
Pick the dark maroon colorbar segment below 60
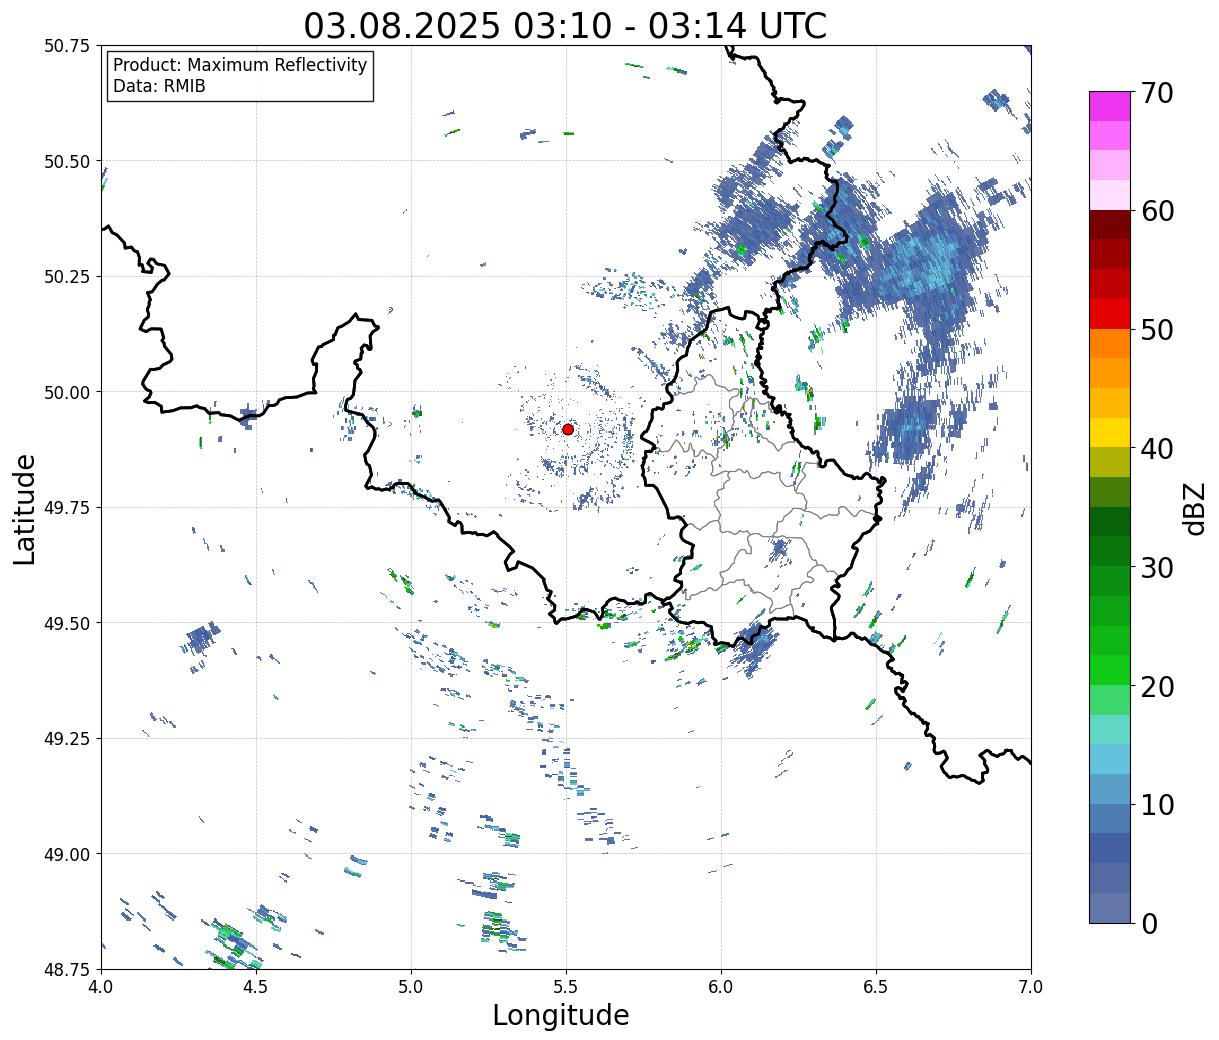pyautogui.click(x=1110, y=224)
